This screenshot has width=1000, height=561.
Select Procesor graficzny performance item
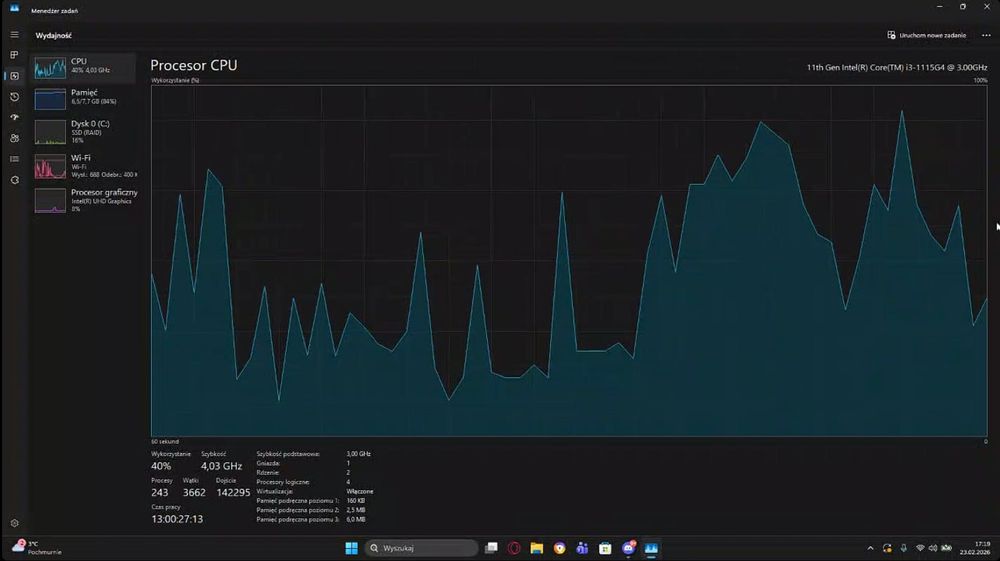pyautogui.click(x=84, y=200)
